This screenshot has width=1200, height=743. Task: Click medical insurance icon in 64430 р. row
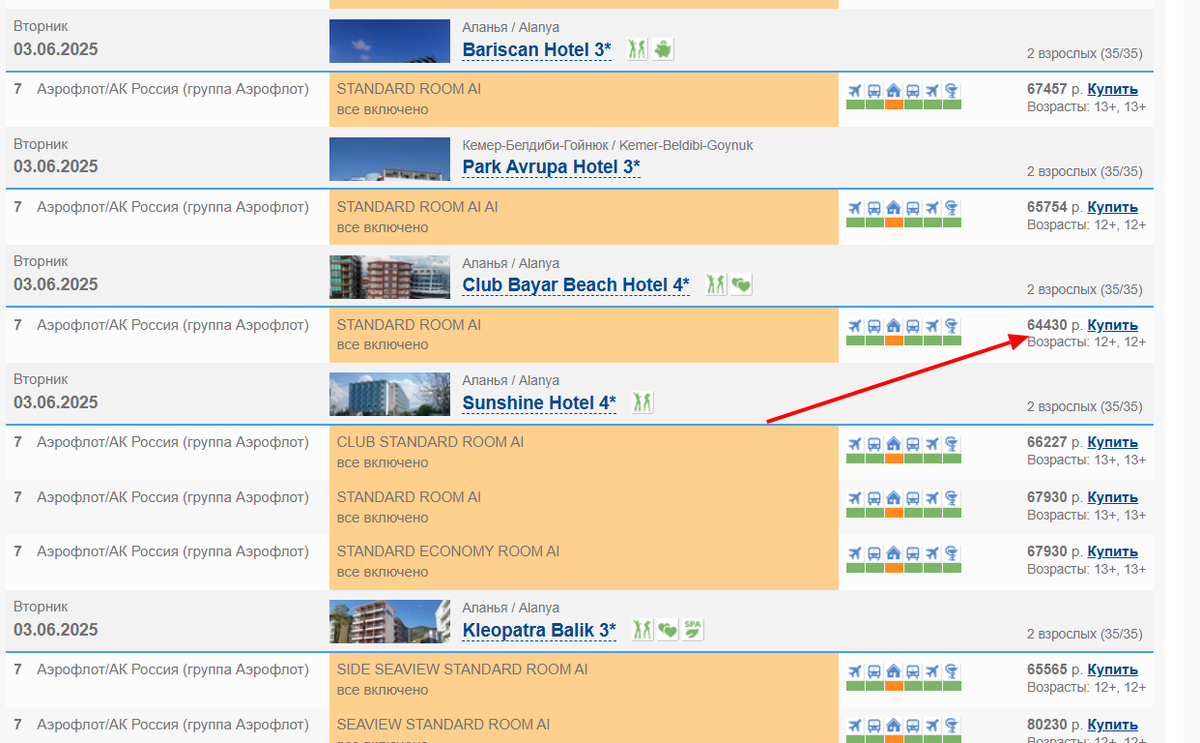[x=952, y=327]
